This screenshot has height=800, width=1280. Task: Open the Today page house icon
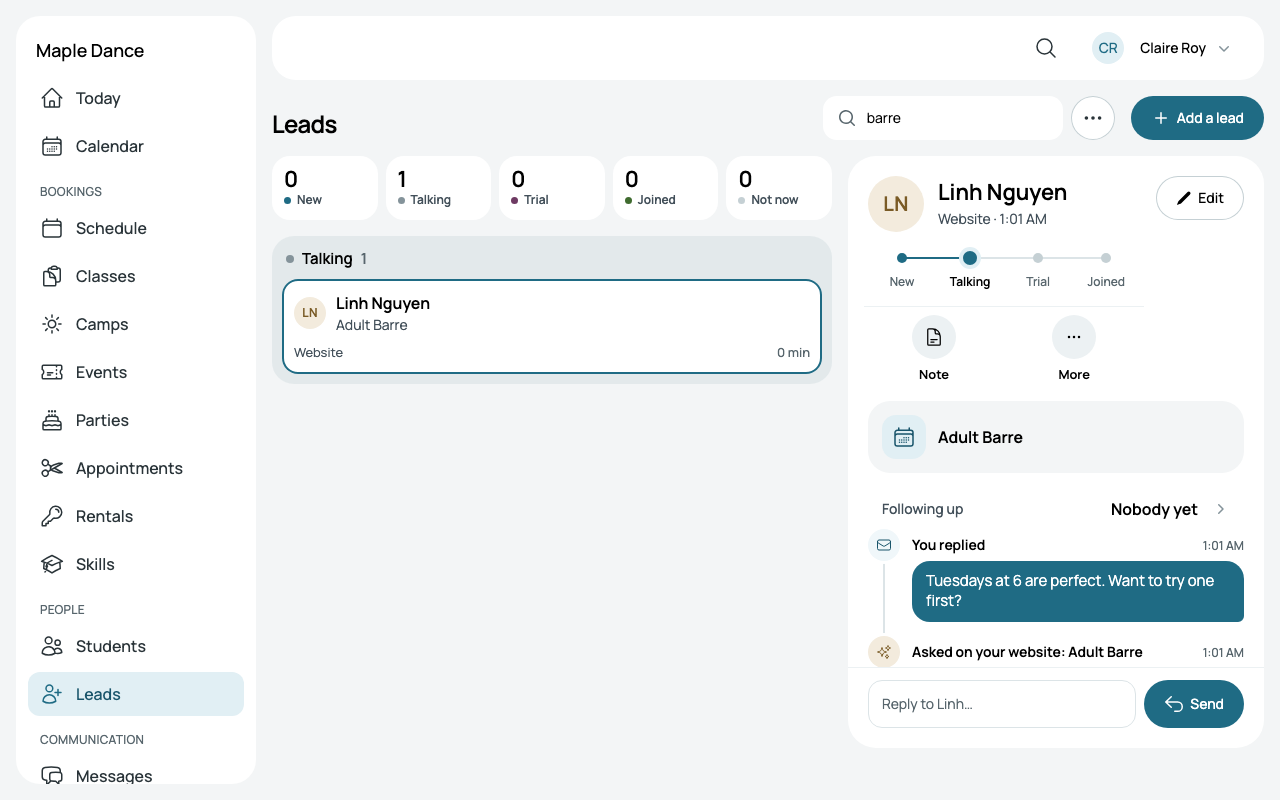pos(52,98)
